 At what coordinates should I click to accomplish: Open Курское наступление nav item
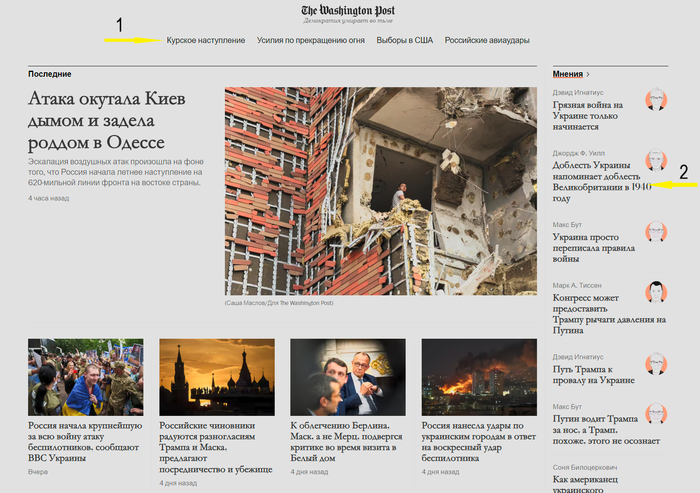pos(205,40)
